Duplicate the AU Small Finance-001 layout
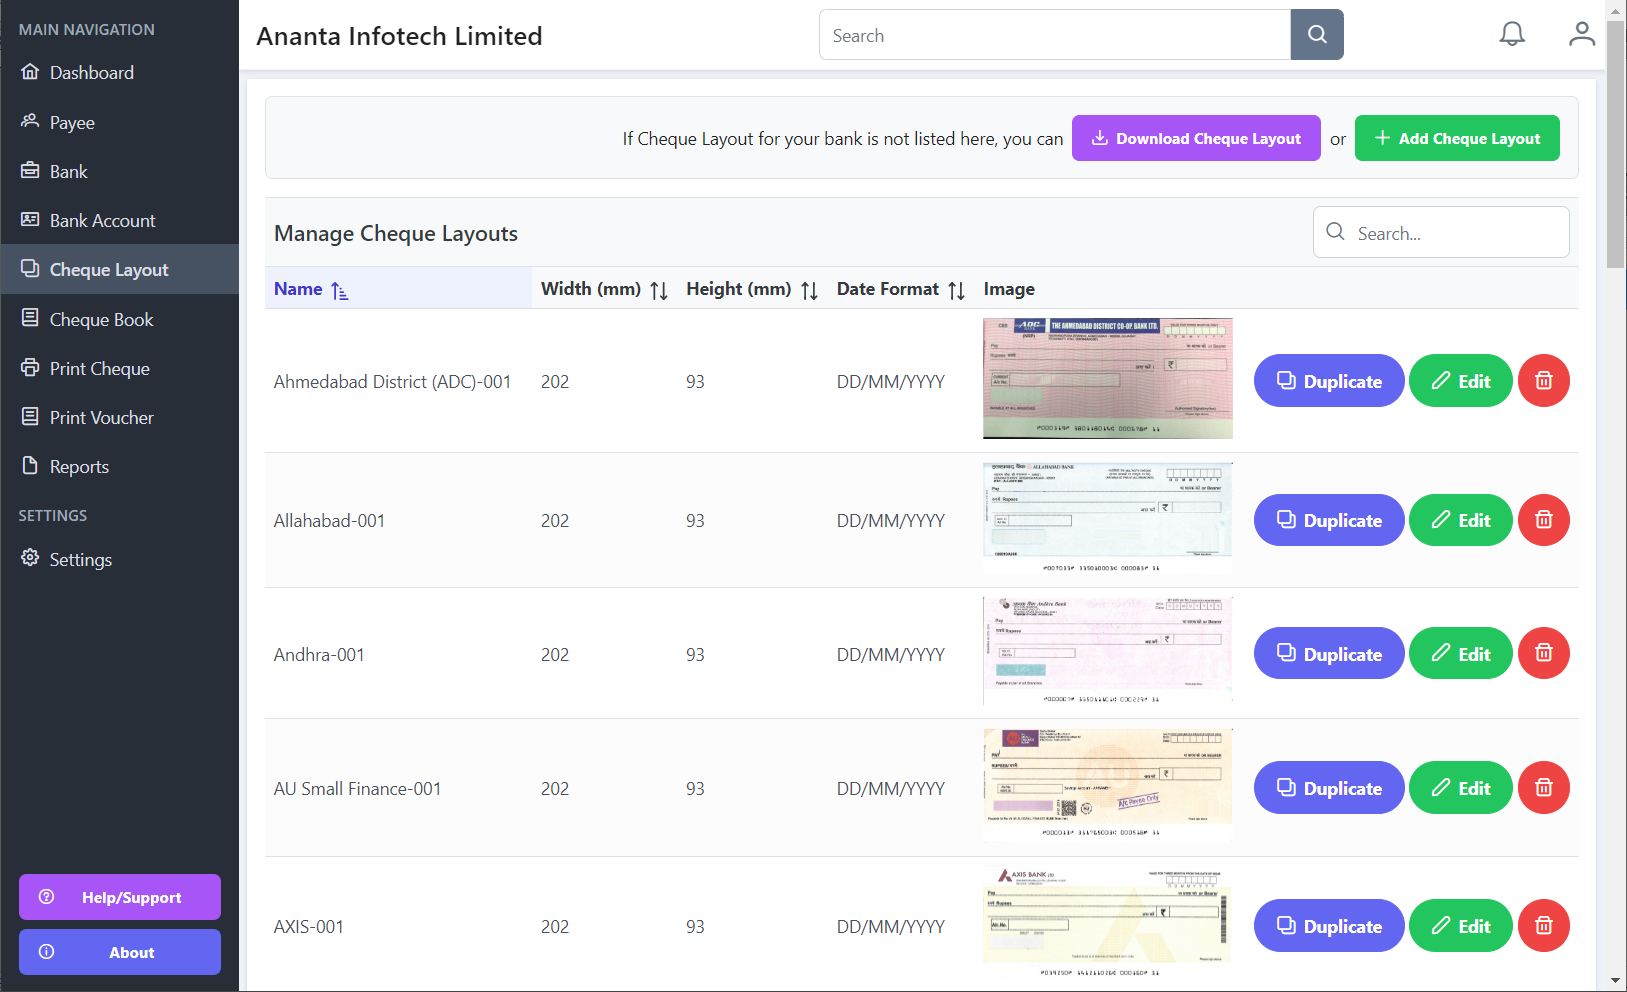The height and width of the screenshot is (992, 1627). 1329,788
